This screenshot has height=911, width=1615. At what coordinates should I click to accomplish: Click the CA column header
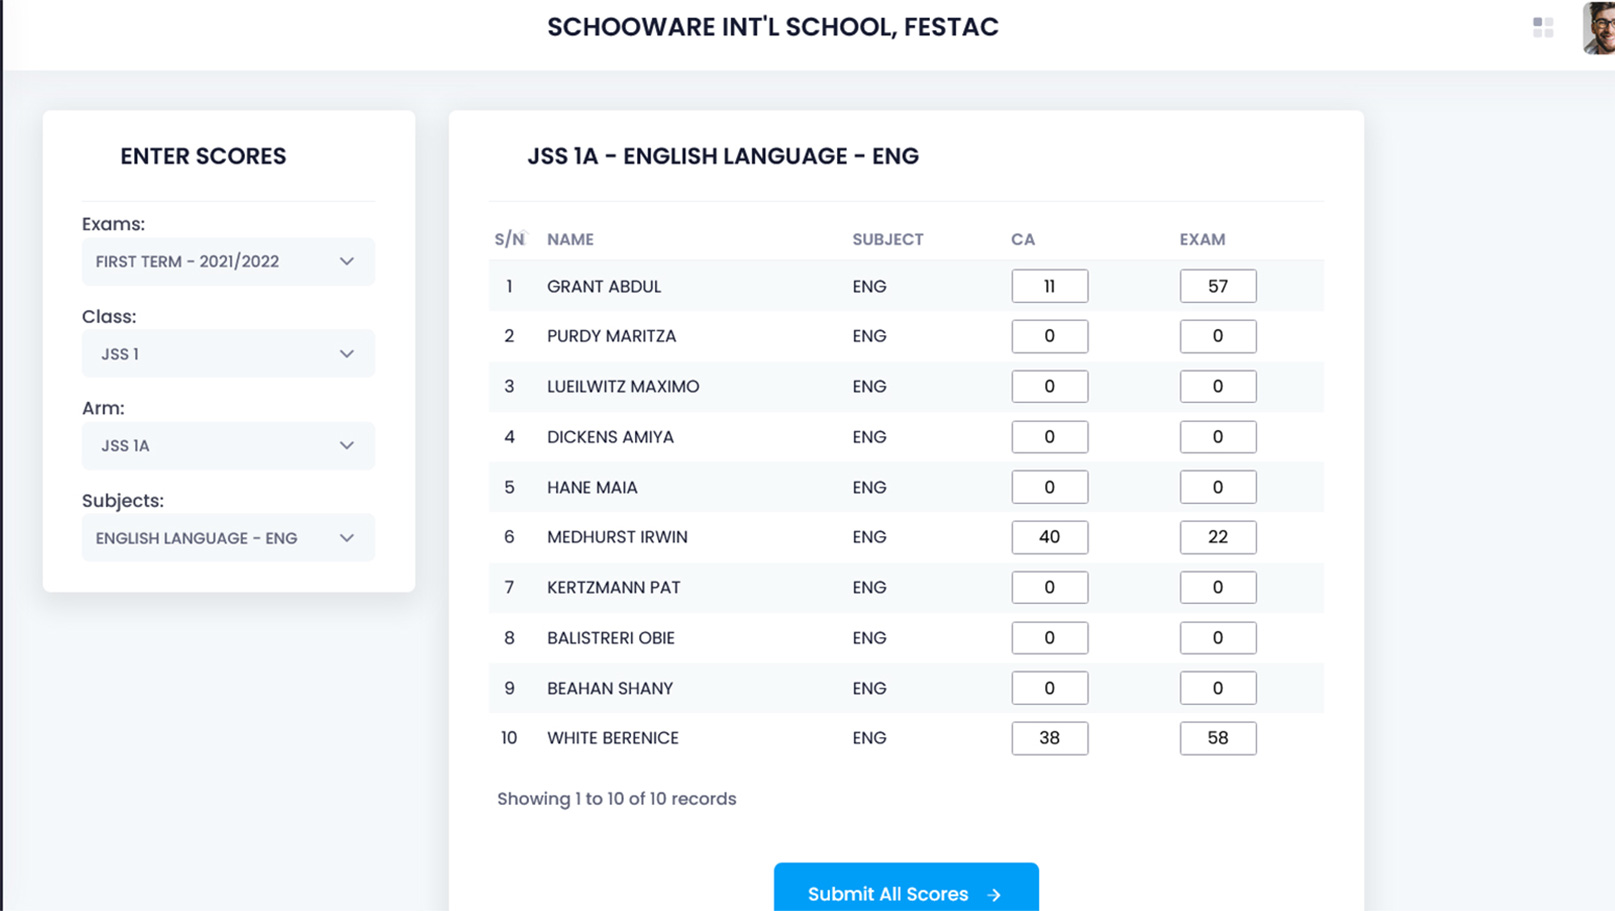tap(1023, 239)
